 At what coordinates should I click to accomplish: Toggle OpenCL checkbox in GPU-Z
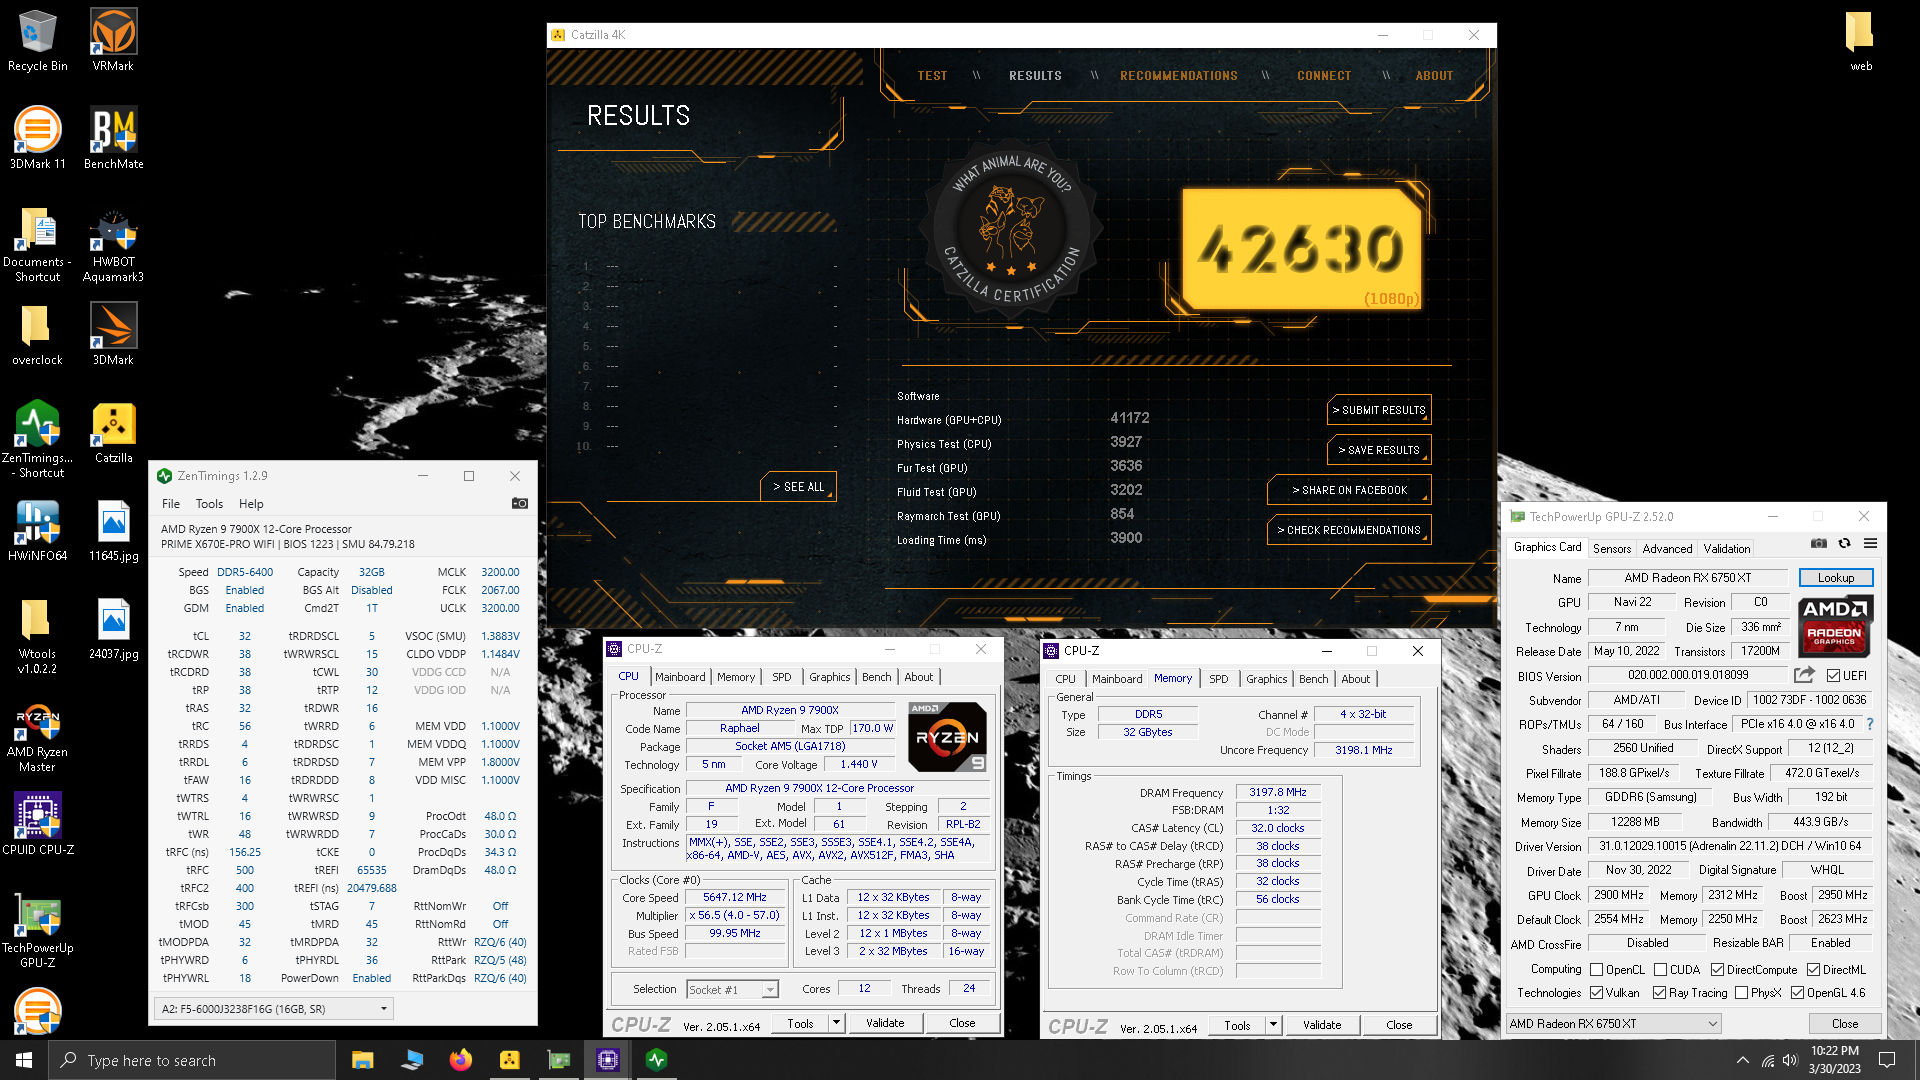[1597, 970]
